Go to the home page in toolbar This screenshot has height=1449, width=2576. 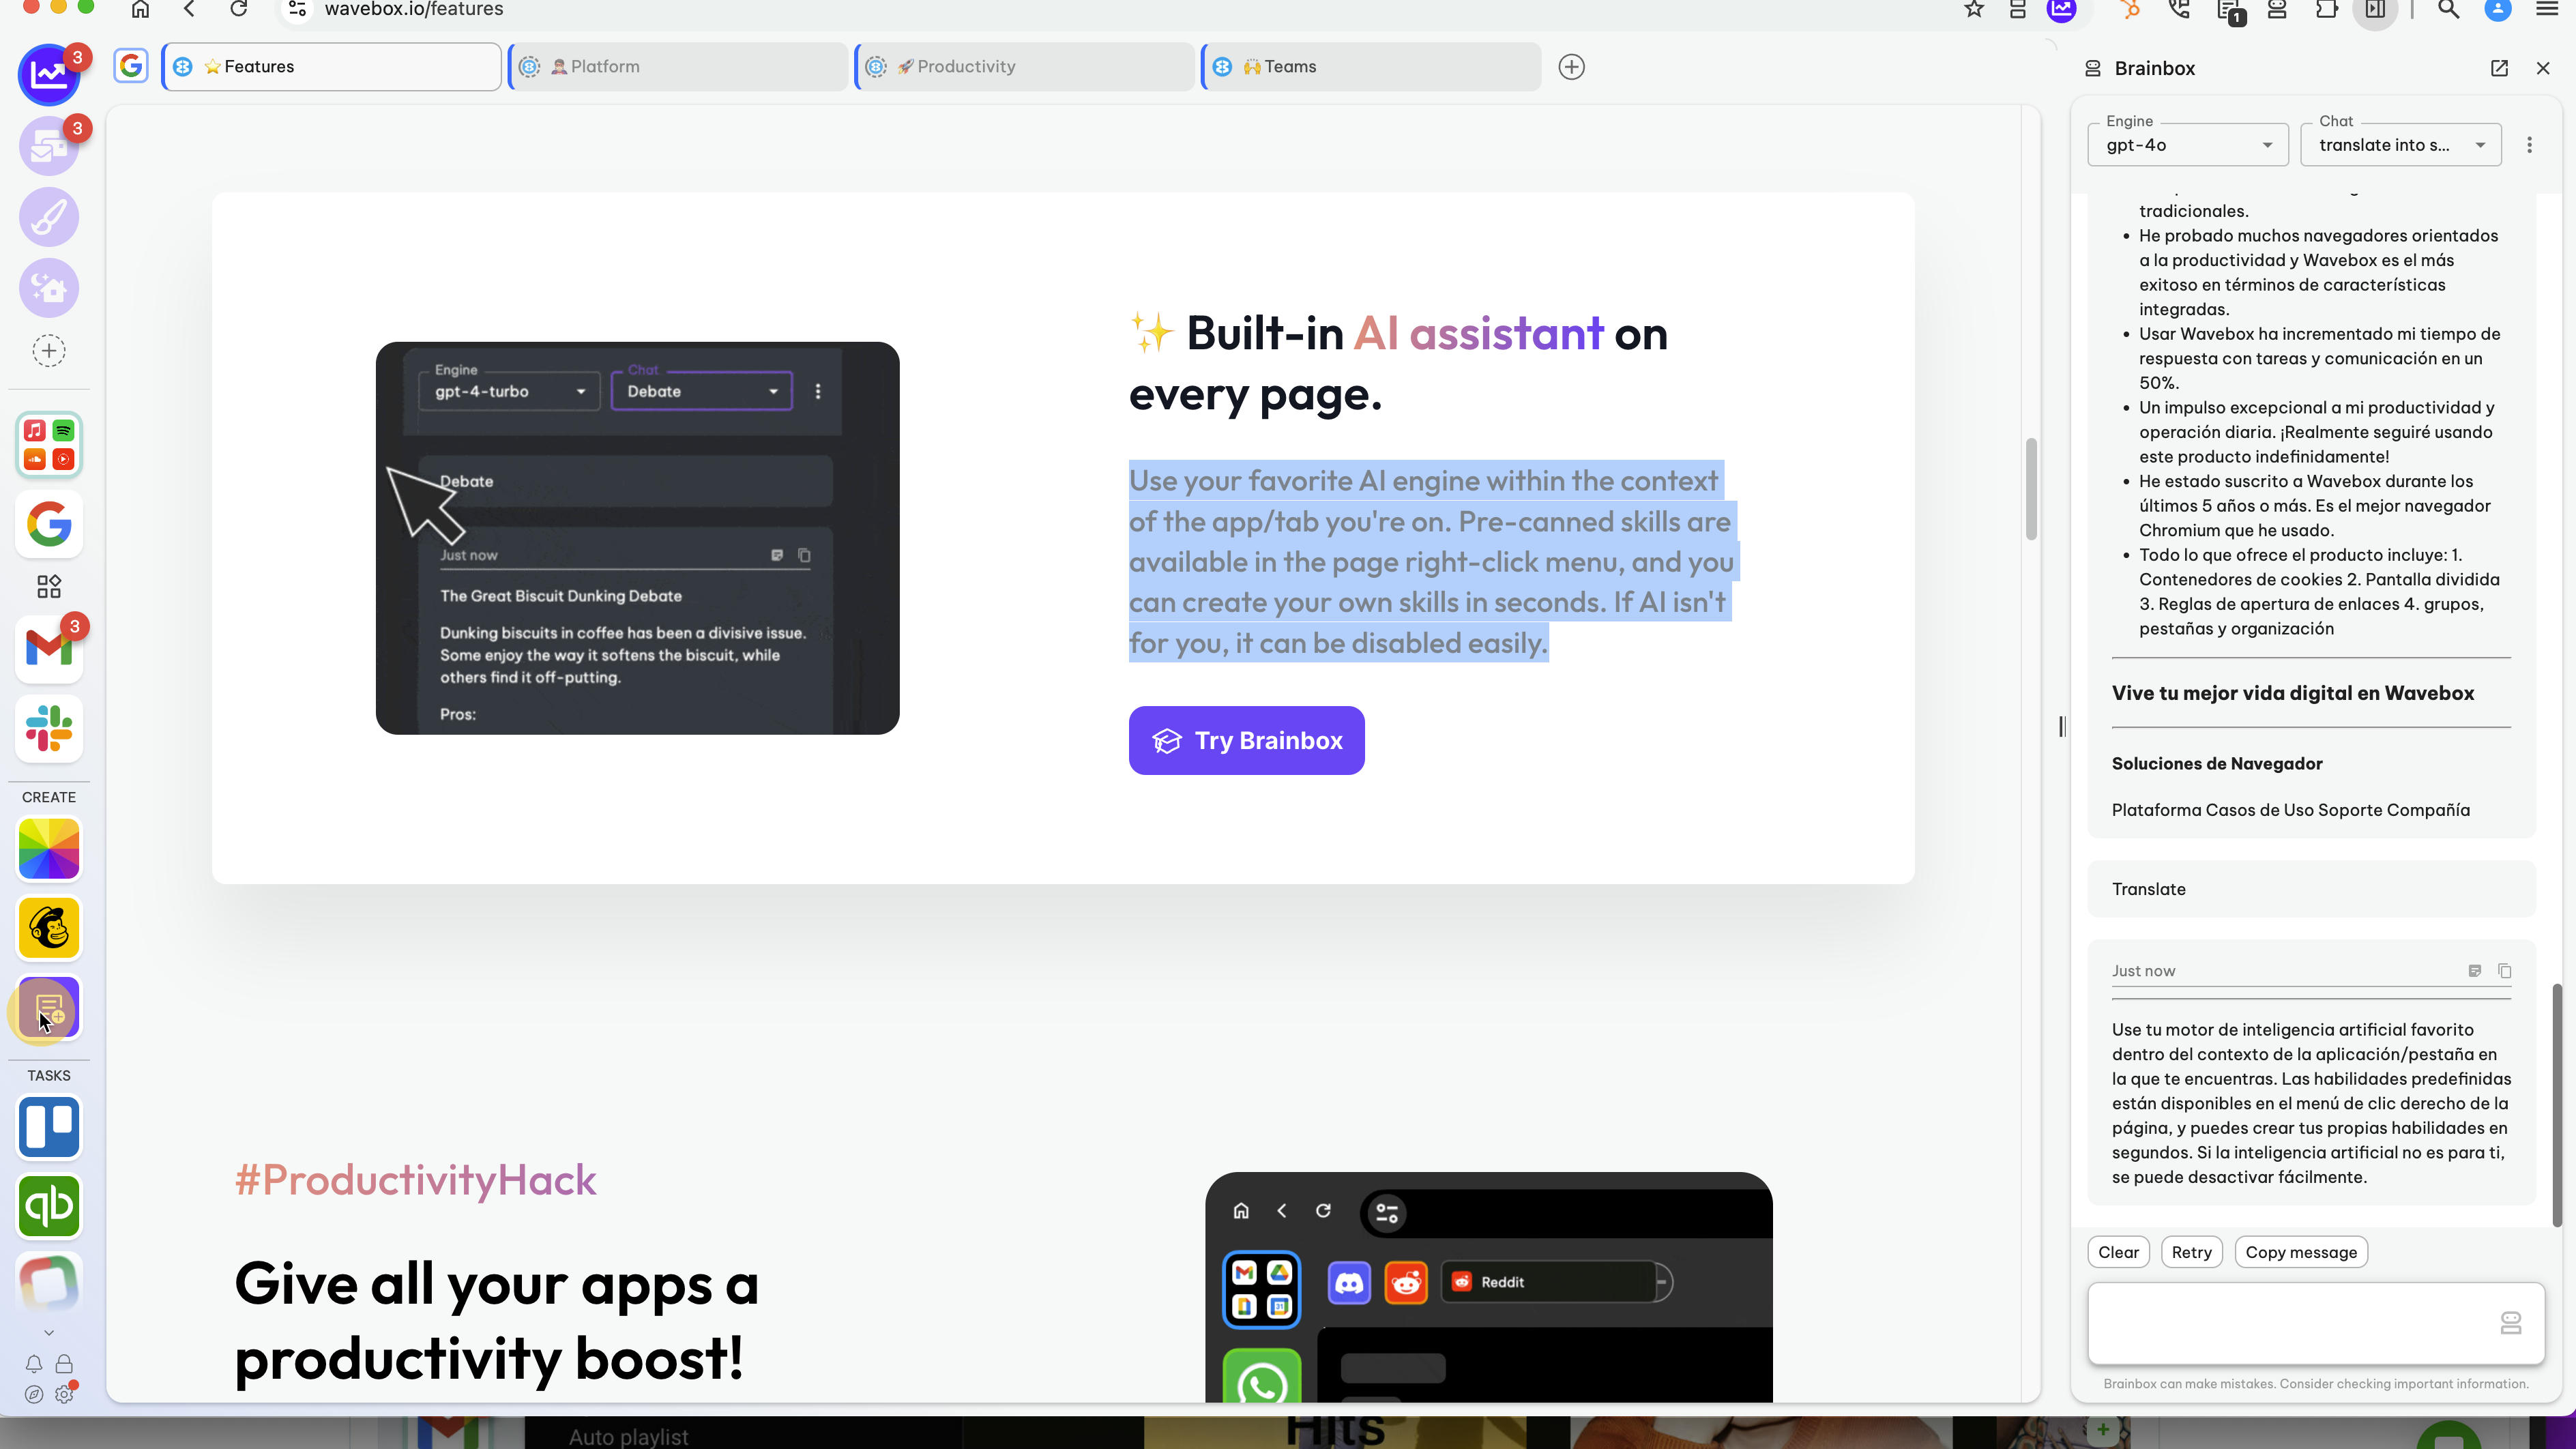140,9
